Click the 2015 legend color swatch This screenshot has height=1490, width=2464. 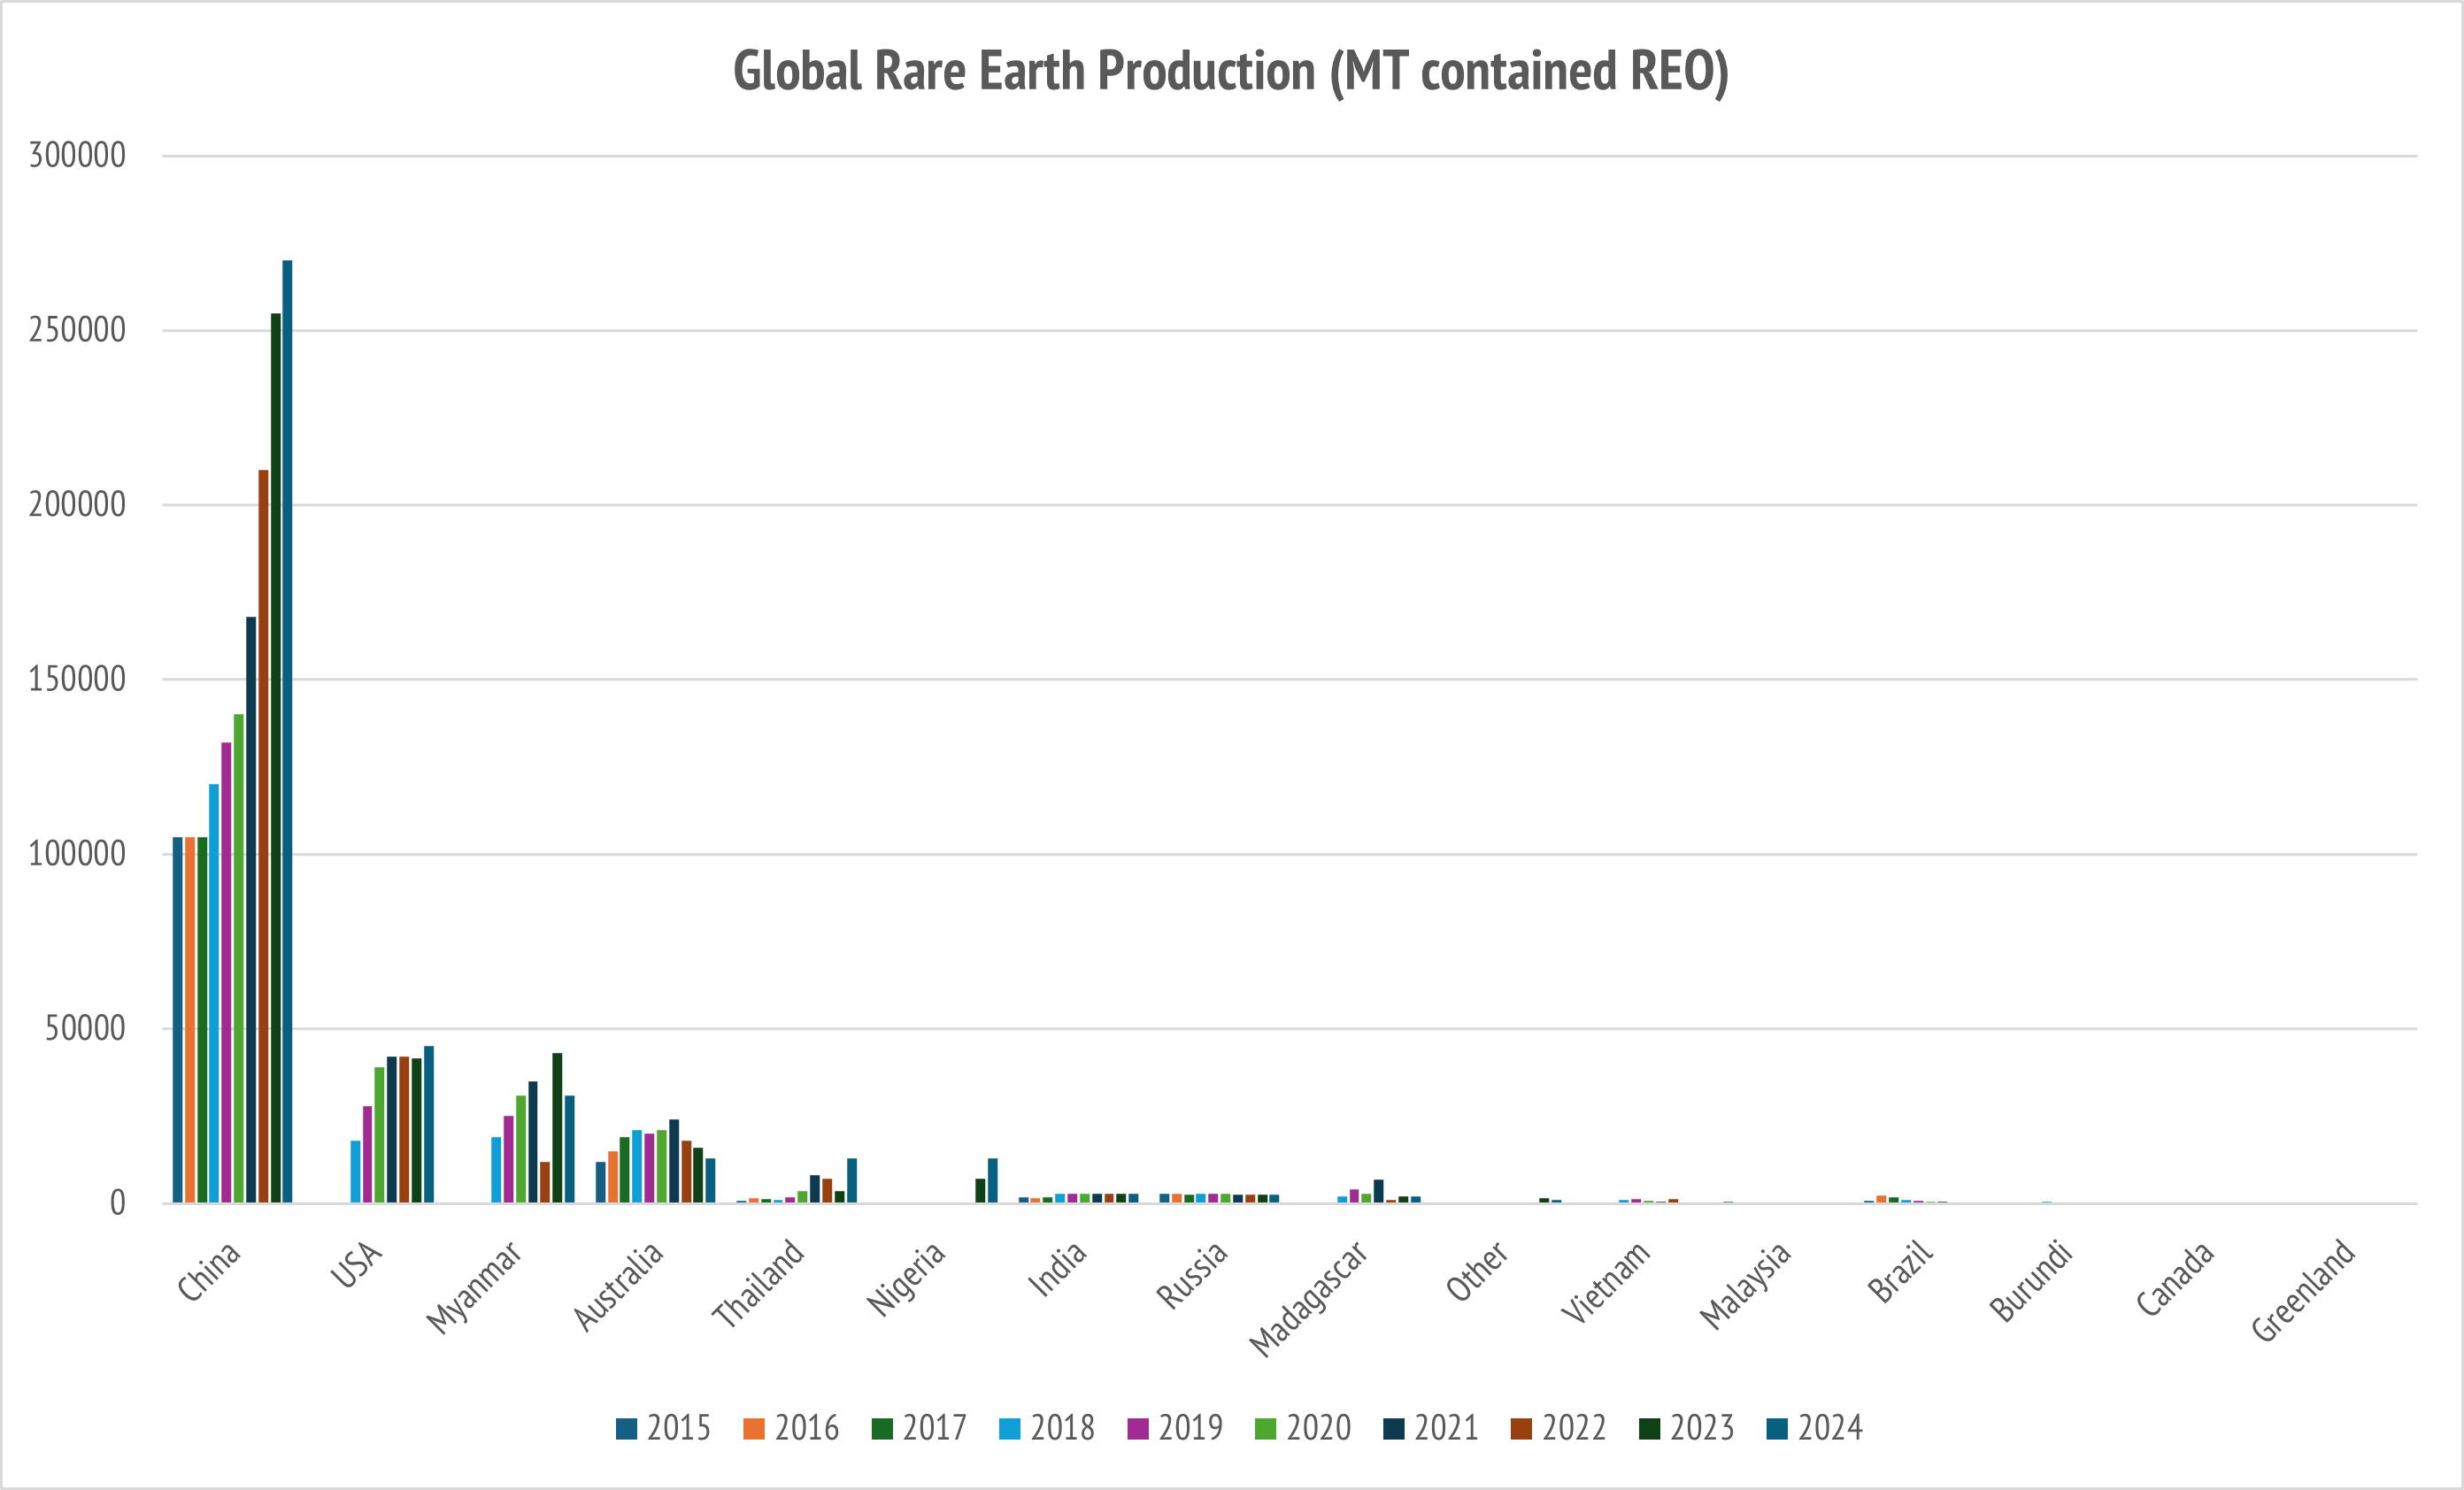pos(626,1429)
